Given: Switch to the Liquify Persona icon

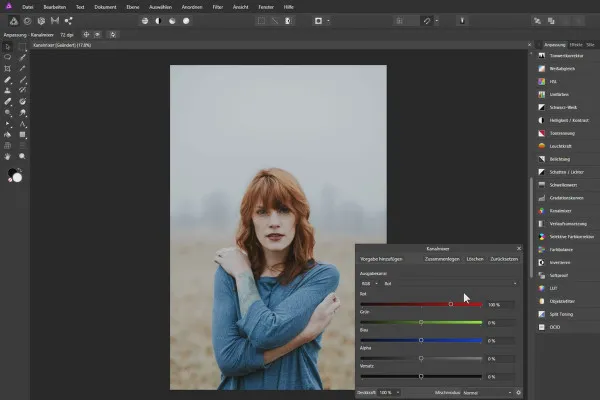Looking at the screenshot, I should 28,21.
